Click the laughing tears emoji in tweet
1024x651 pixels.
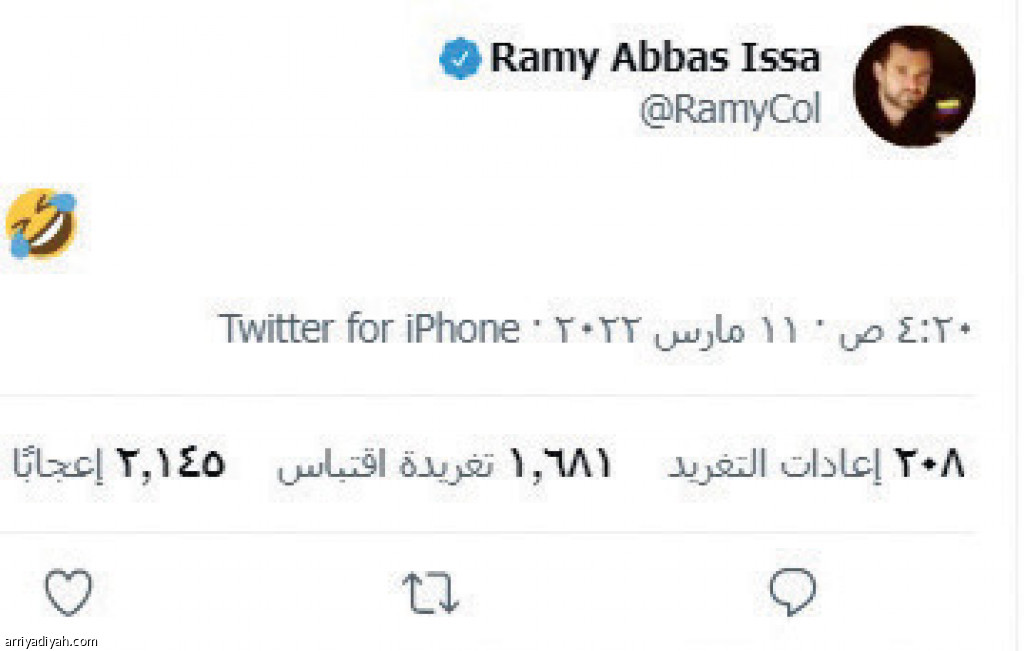tap(42, 224)
